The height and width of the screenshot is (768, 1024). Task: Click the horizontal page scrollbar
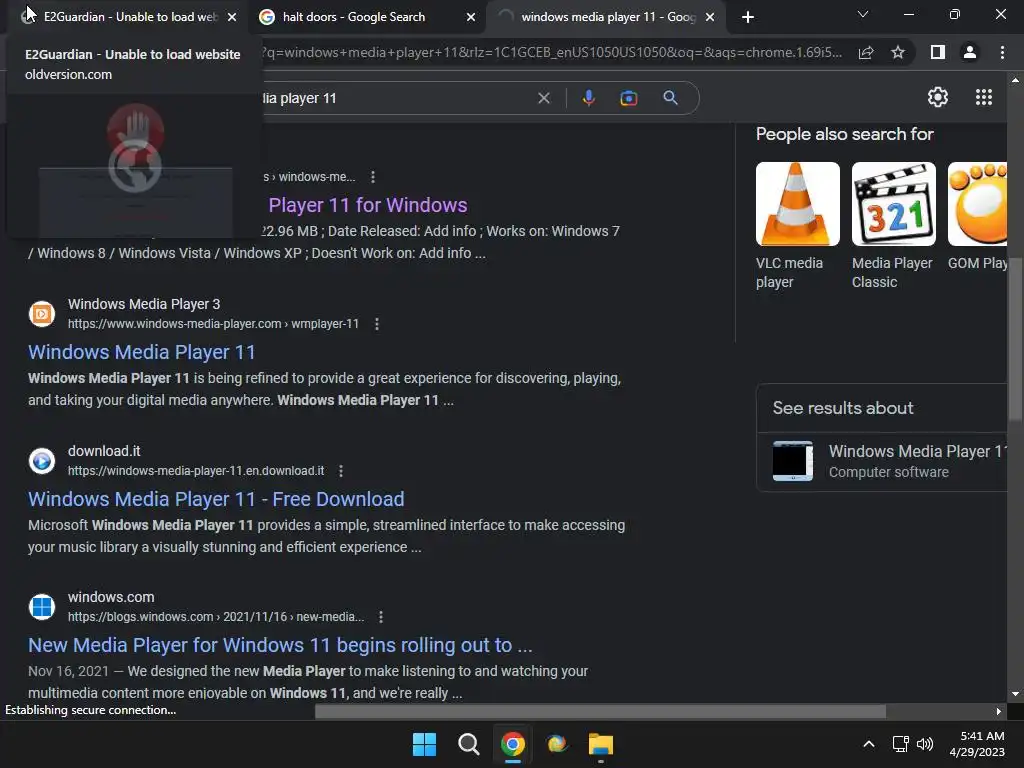600,711
